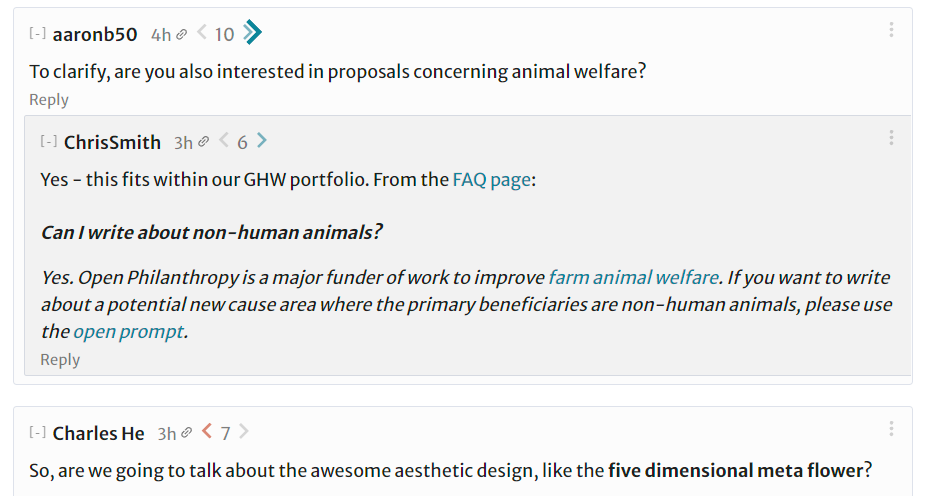Upvote Charles He's comment
945x496 pixels.
[245, 433]
